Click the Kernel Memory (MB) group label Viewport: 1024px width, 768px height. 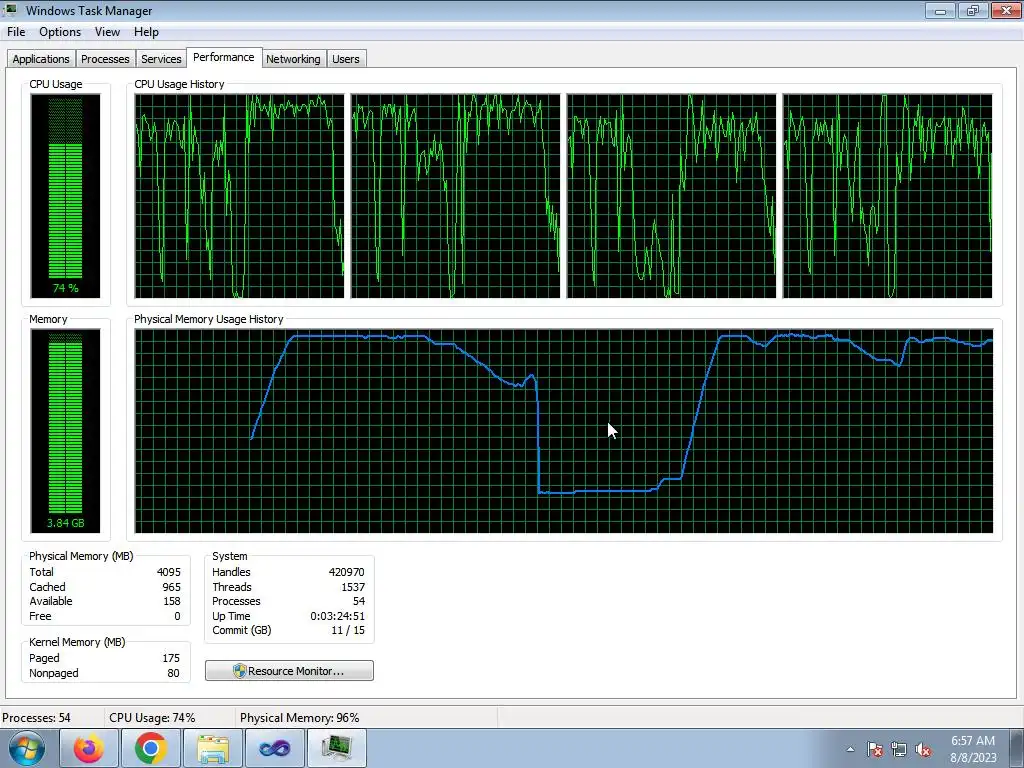point(77,643)
